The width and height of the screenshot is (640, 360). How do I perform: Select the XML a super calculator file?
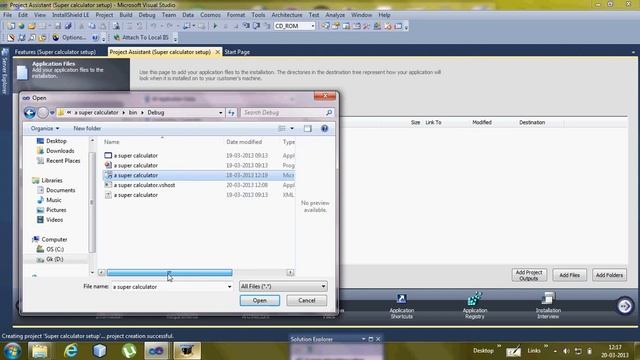point(198,195)
